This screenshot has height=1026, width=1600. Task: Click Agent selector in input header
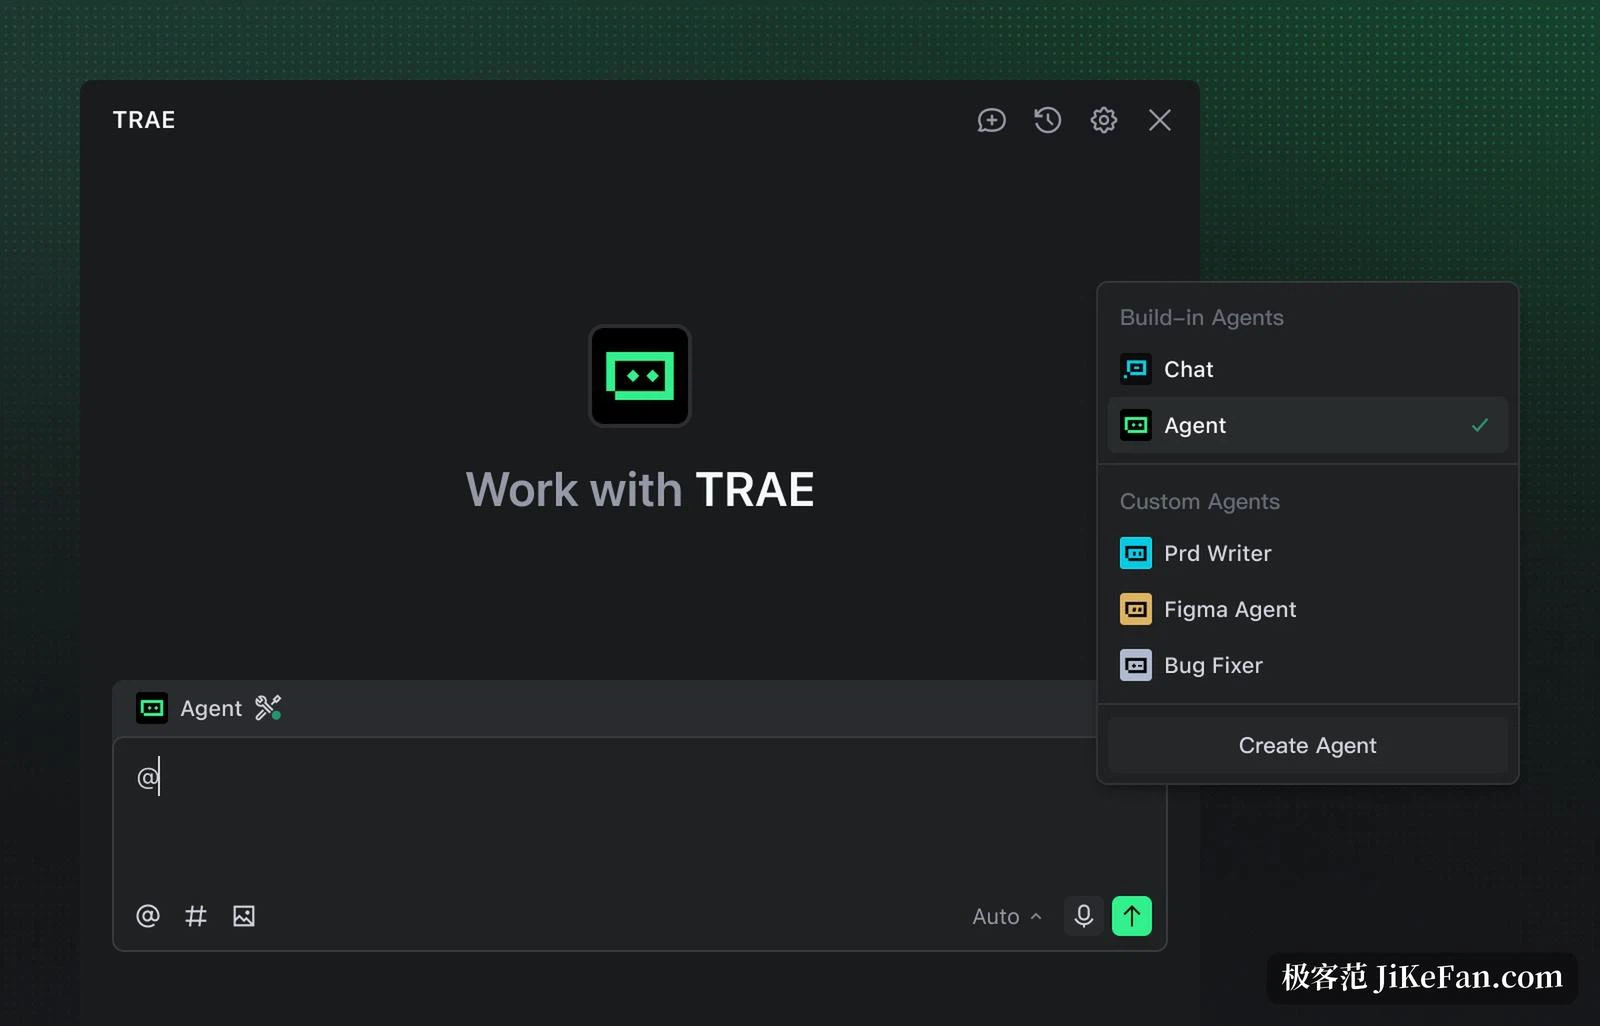[190, 708]
